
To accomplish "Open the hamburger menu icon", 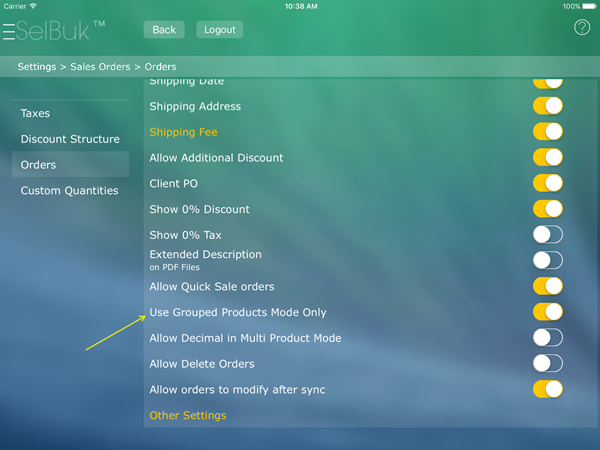I will pyautogui.click(x=9, y=32).
